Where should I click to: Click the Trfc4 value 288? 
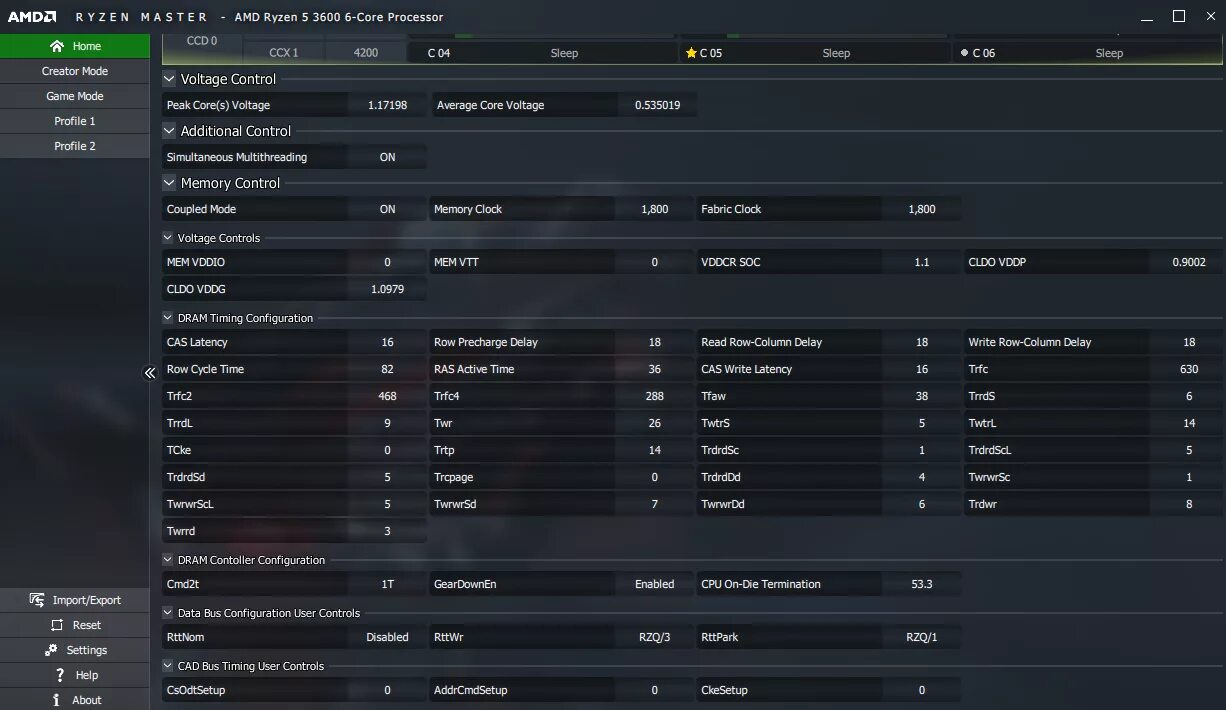point(654,396)
